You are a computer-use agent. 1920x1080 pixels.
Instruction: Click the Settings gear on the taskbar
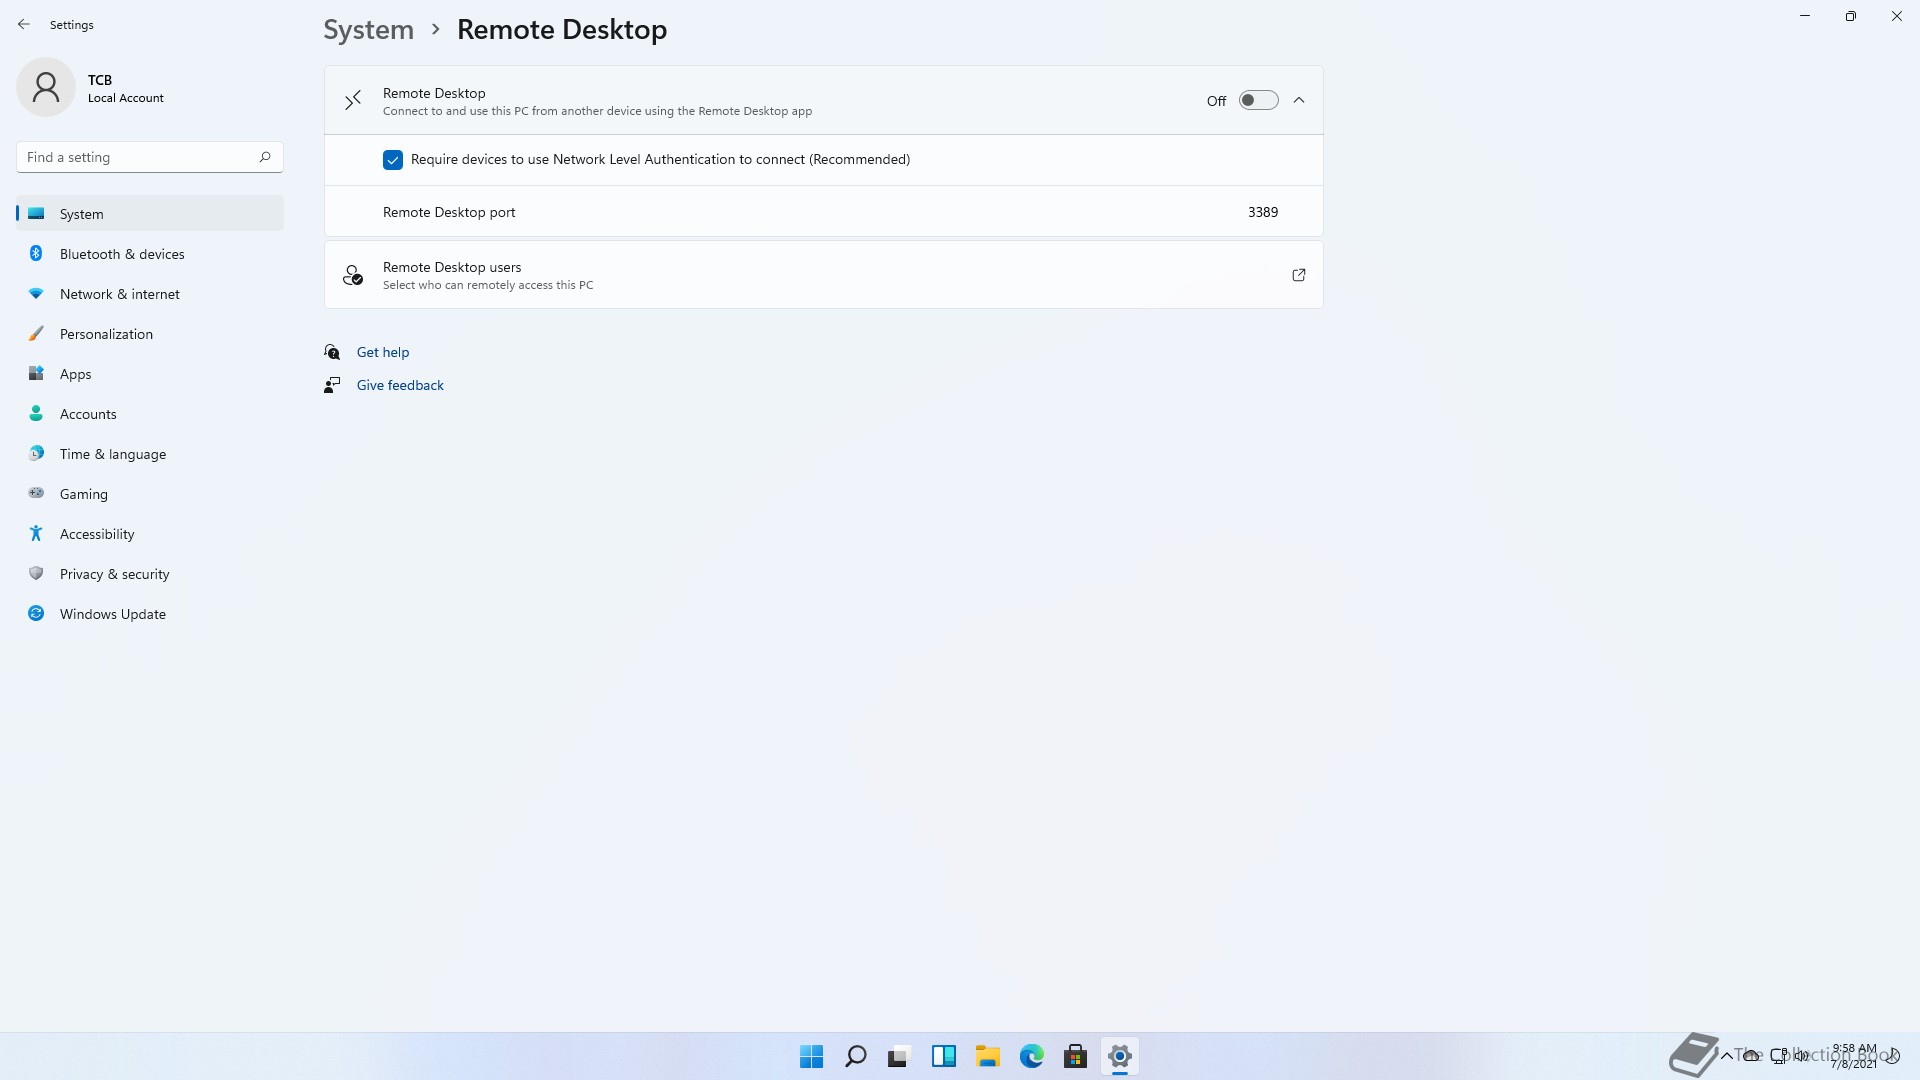(x=1119, y=1056)
